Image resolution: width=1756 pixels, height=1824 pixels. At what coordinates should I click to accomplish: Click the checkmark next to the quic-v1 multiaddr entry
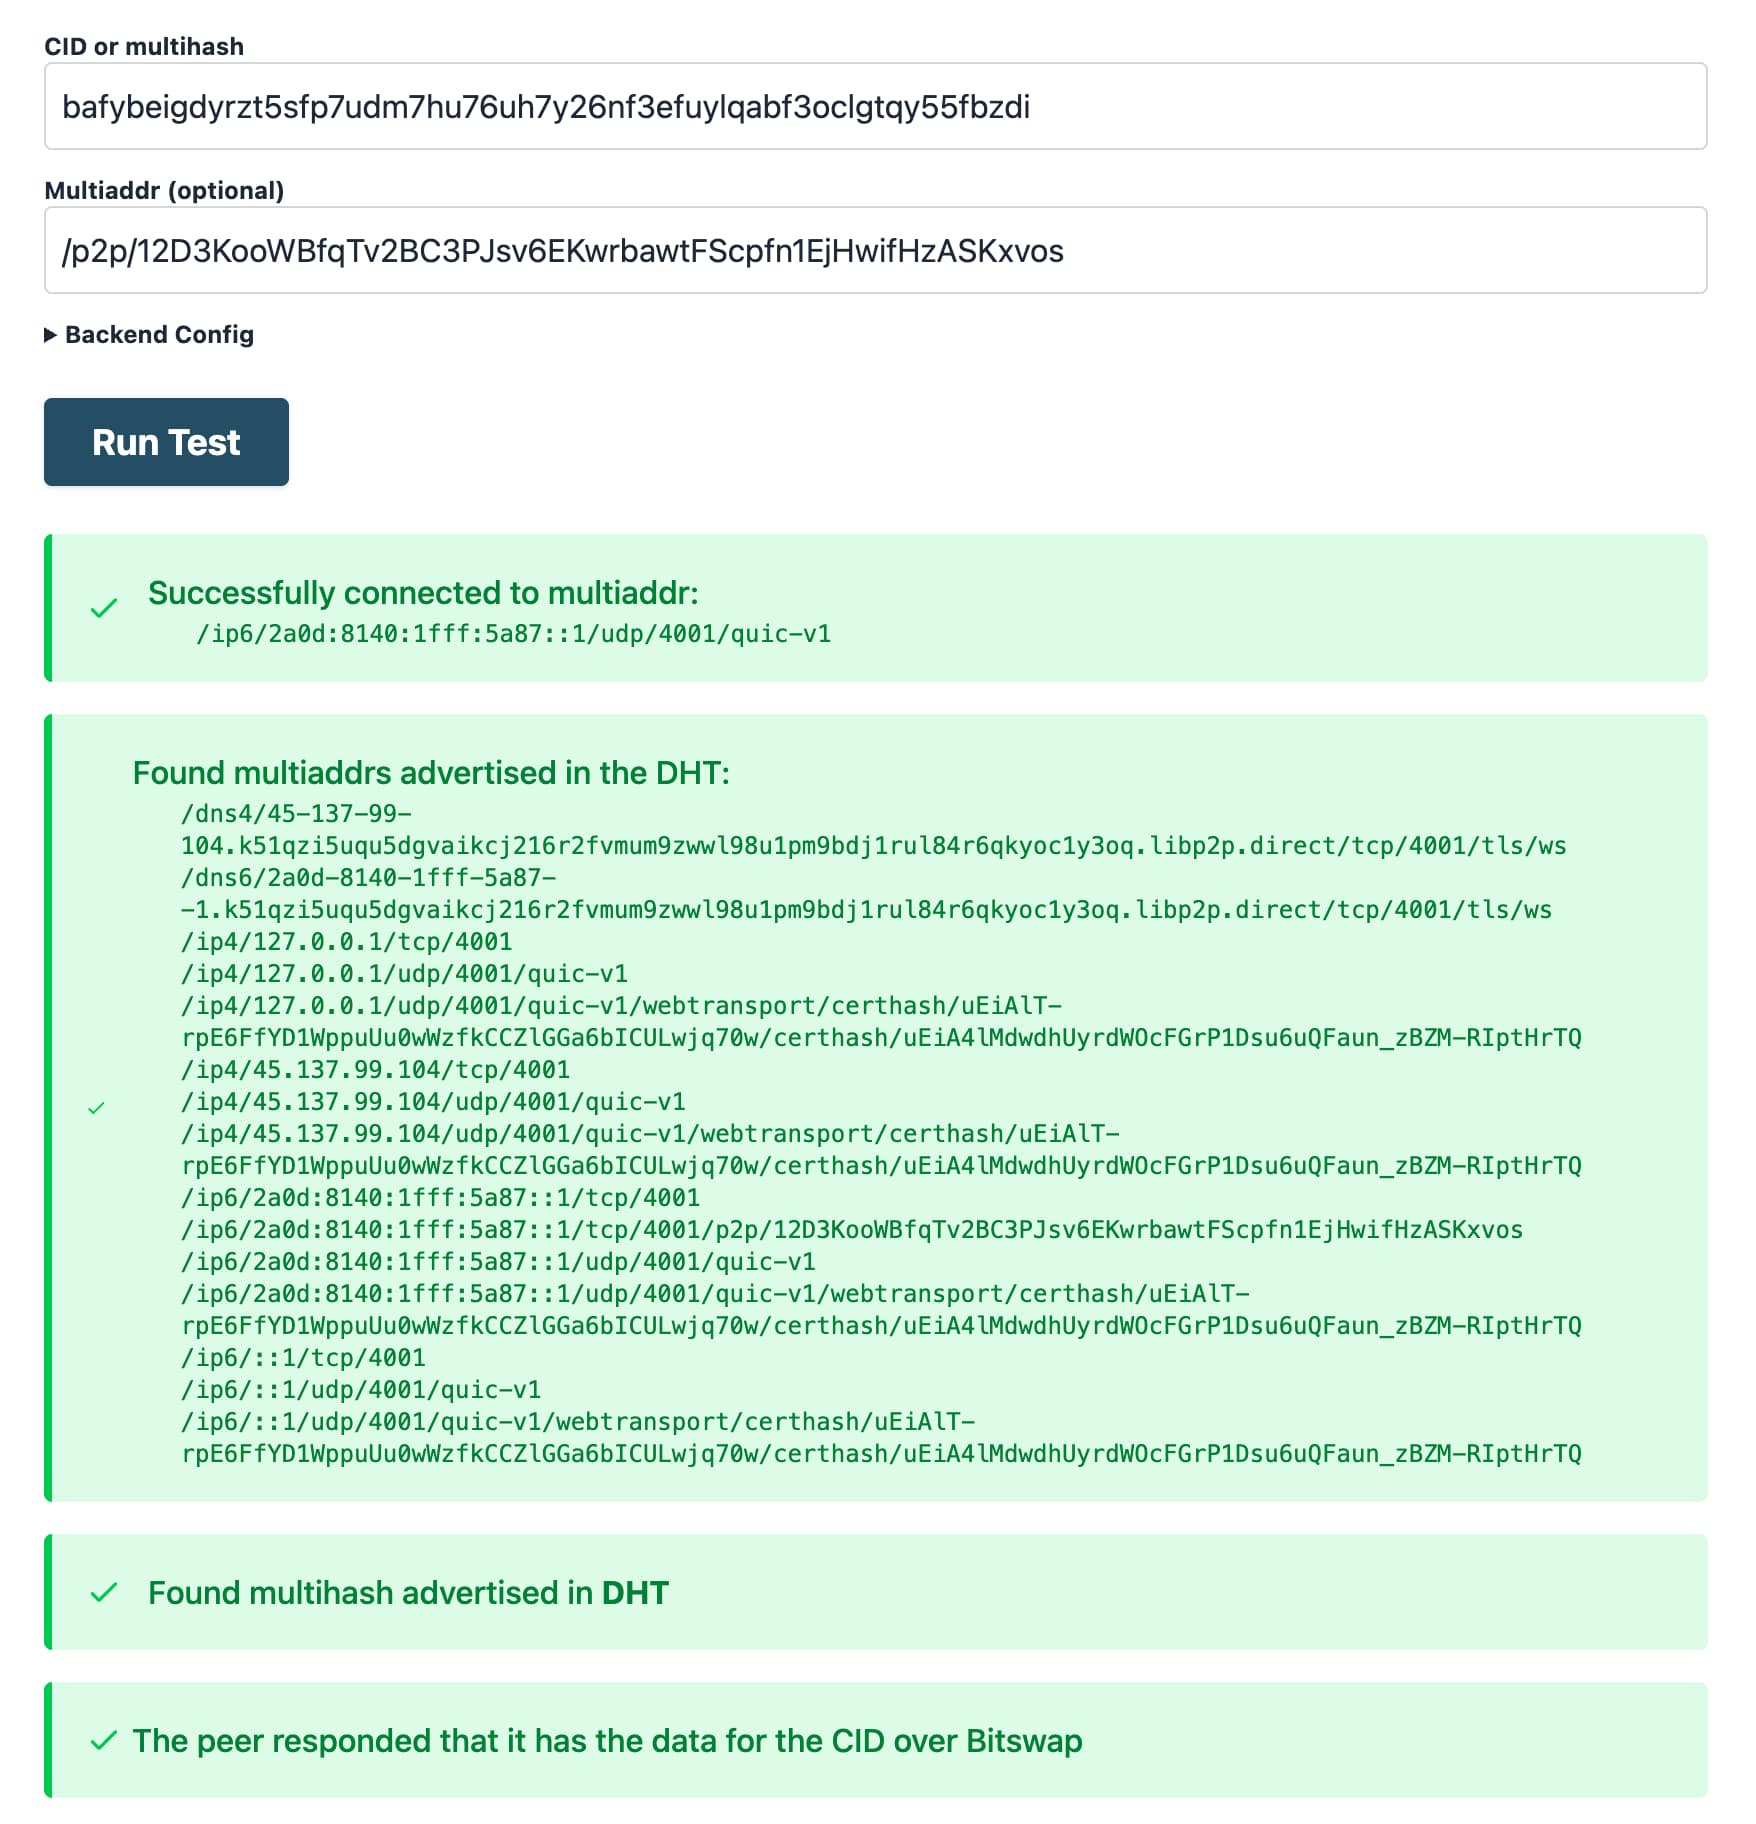97,1108
